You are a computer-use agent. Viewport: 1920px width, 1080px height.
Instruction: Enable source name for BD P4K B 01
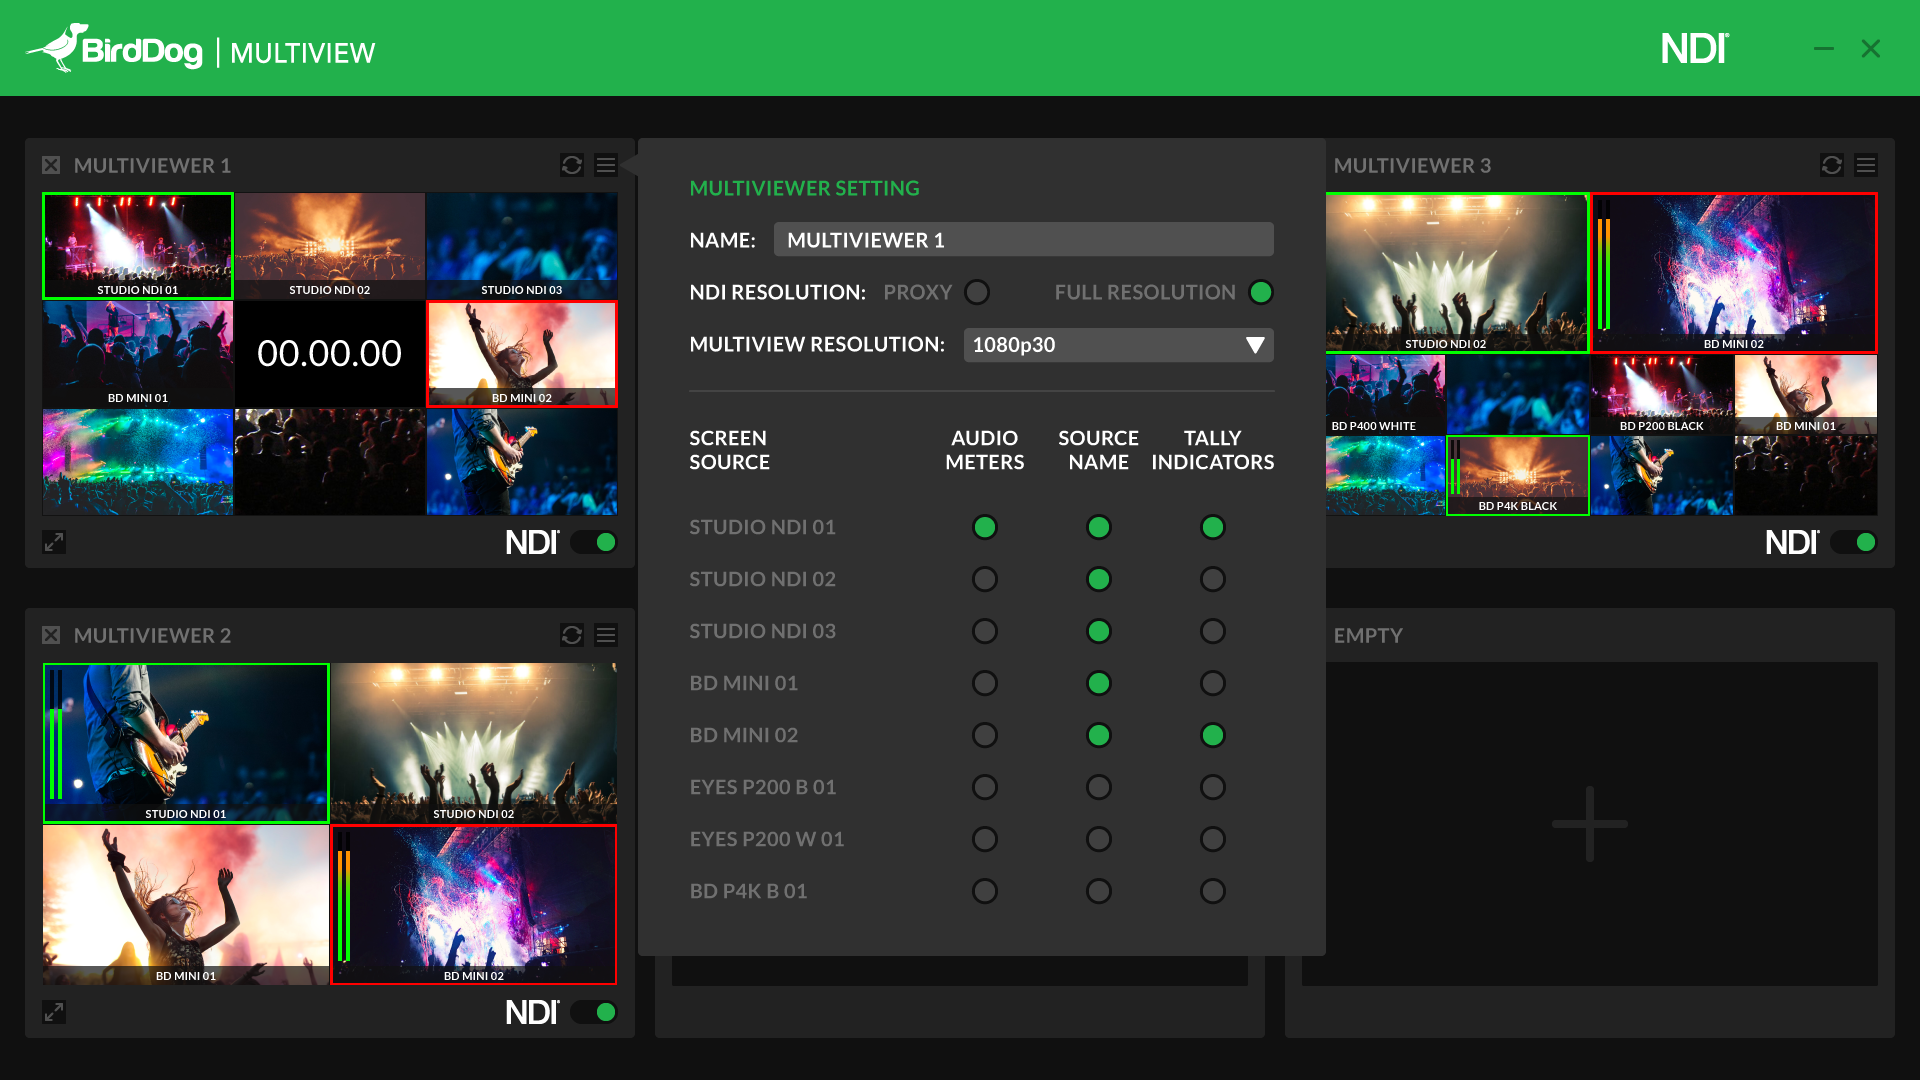(1099, 891)
